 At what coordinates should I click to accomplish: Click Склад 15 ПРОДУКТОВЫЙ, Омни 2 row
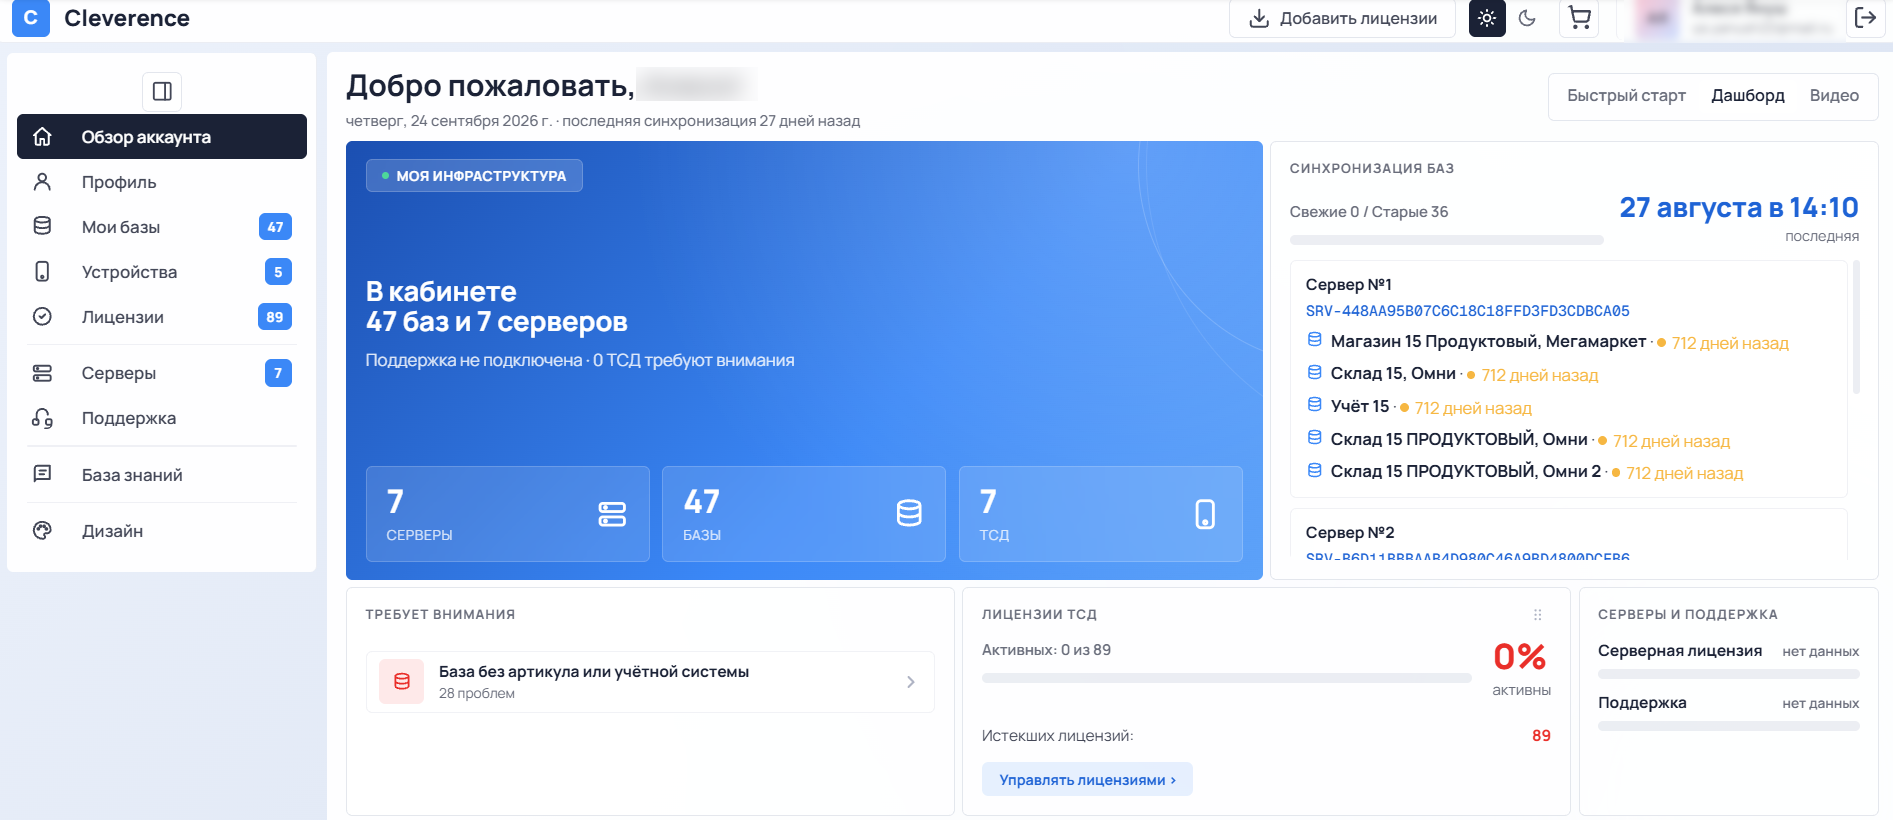[1524, 472]
